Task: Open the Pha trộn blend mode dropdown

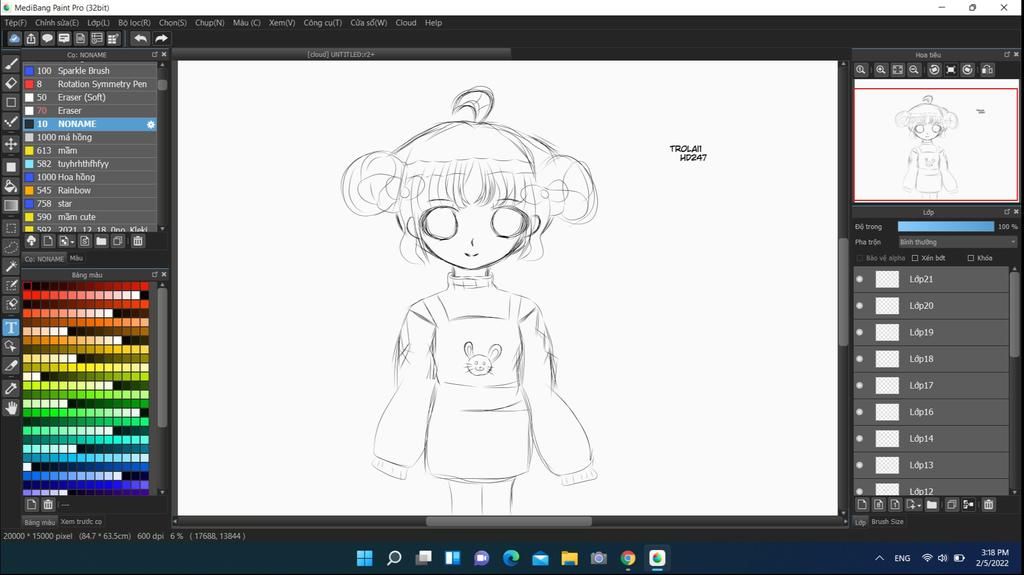Action: click(x=957, y=242)
